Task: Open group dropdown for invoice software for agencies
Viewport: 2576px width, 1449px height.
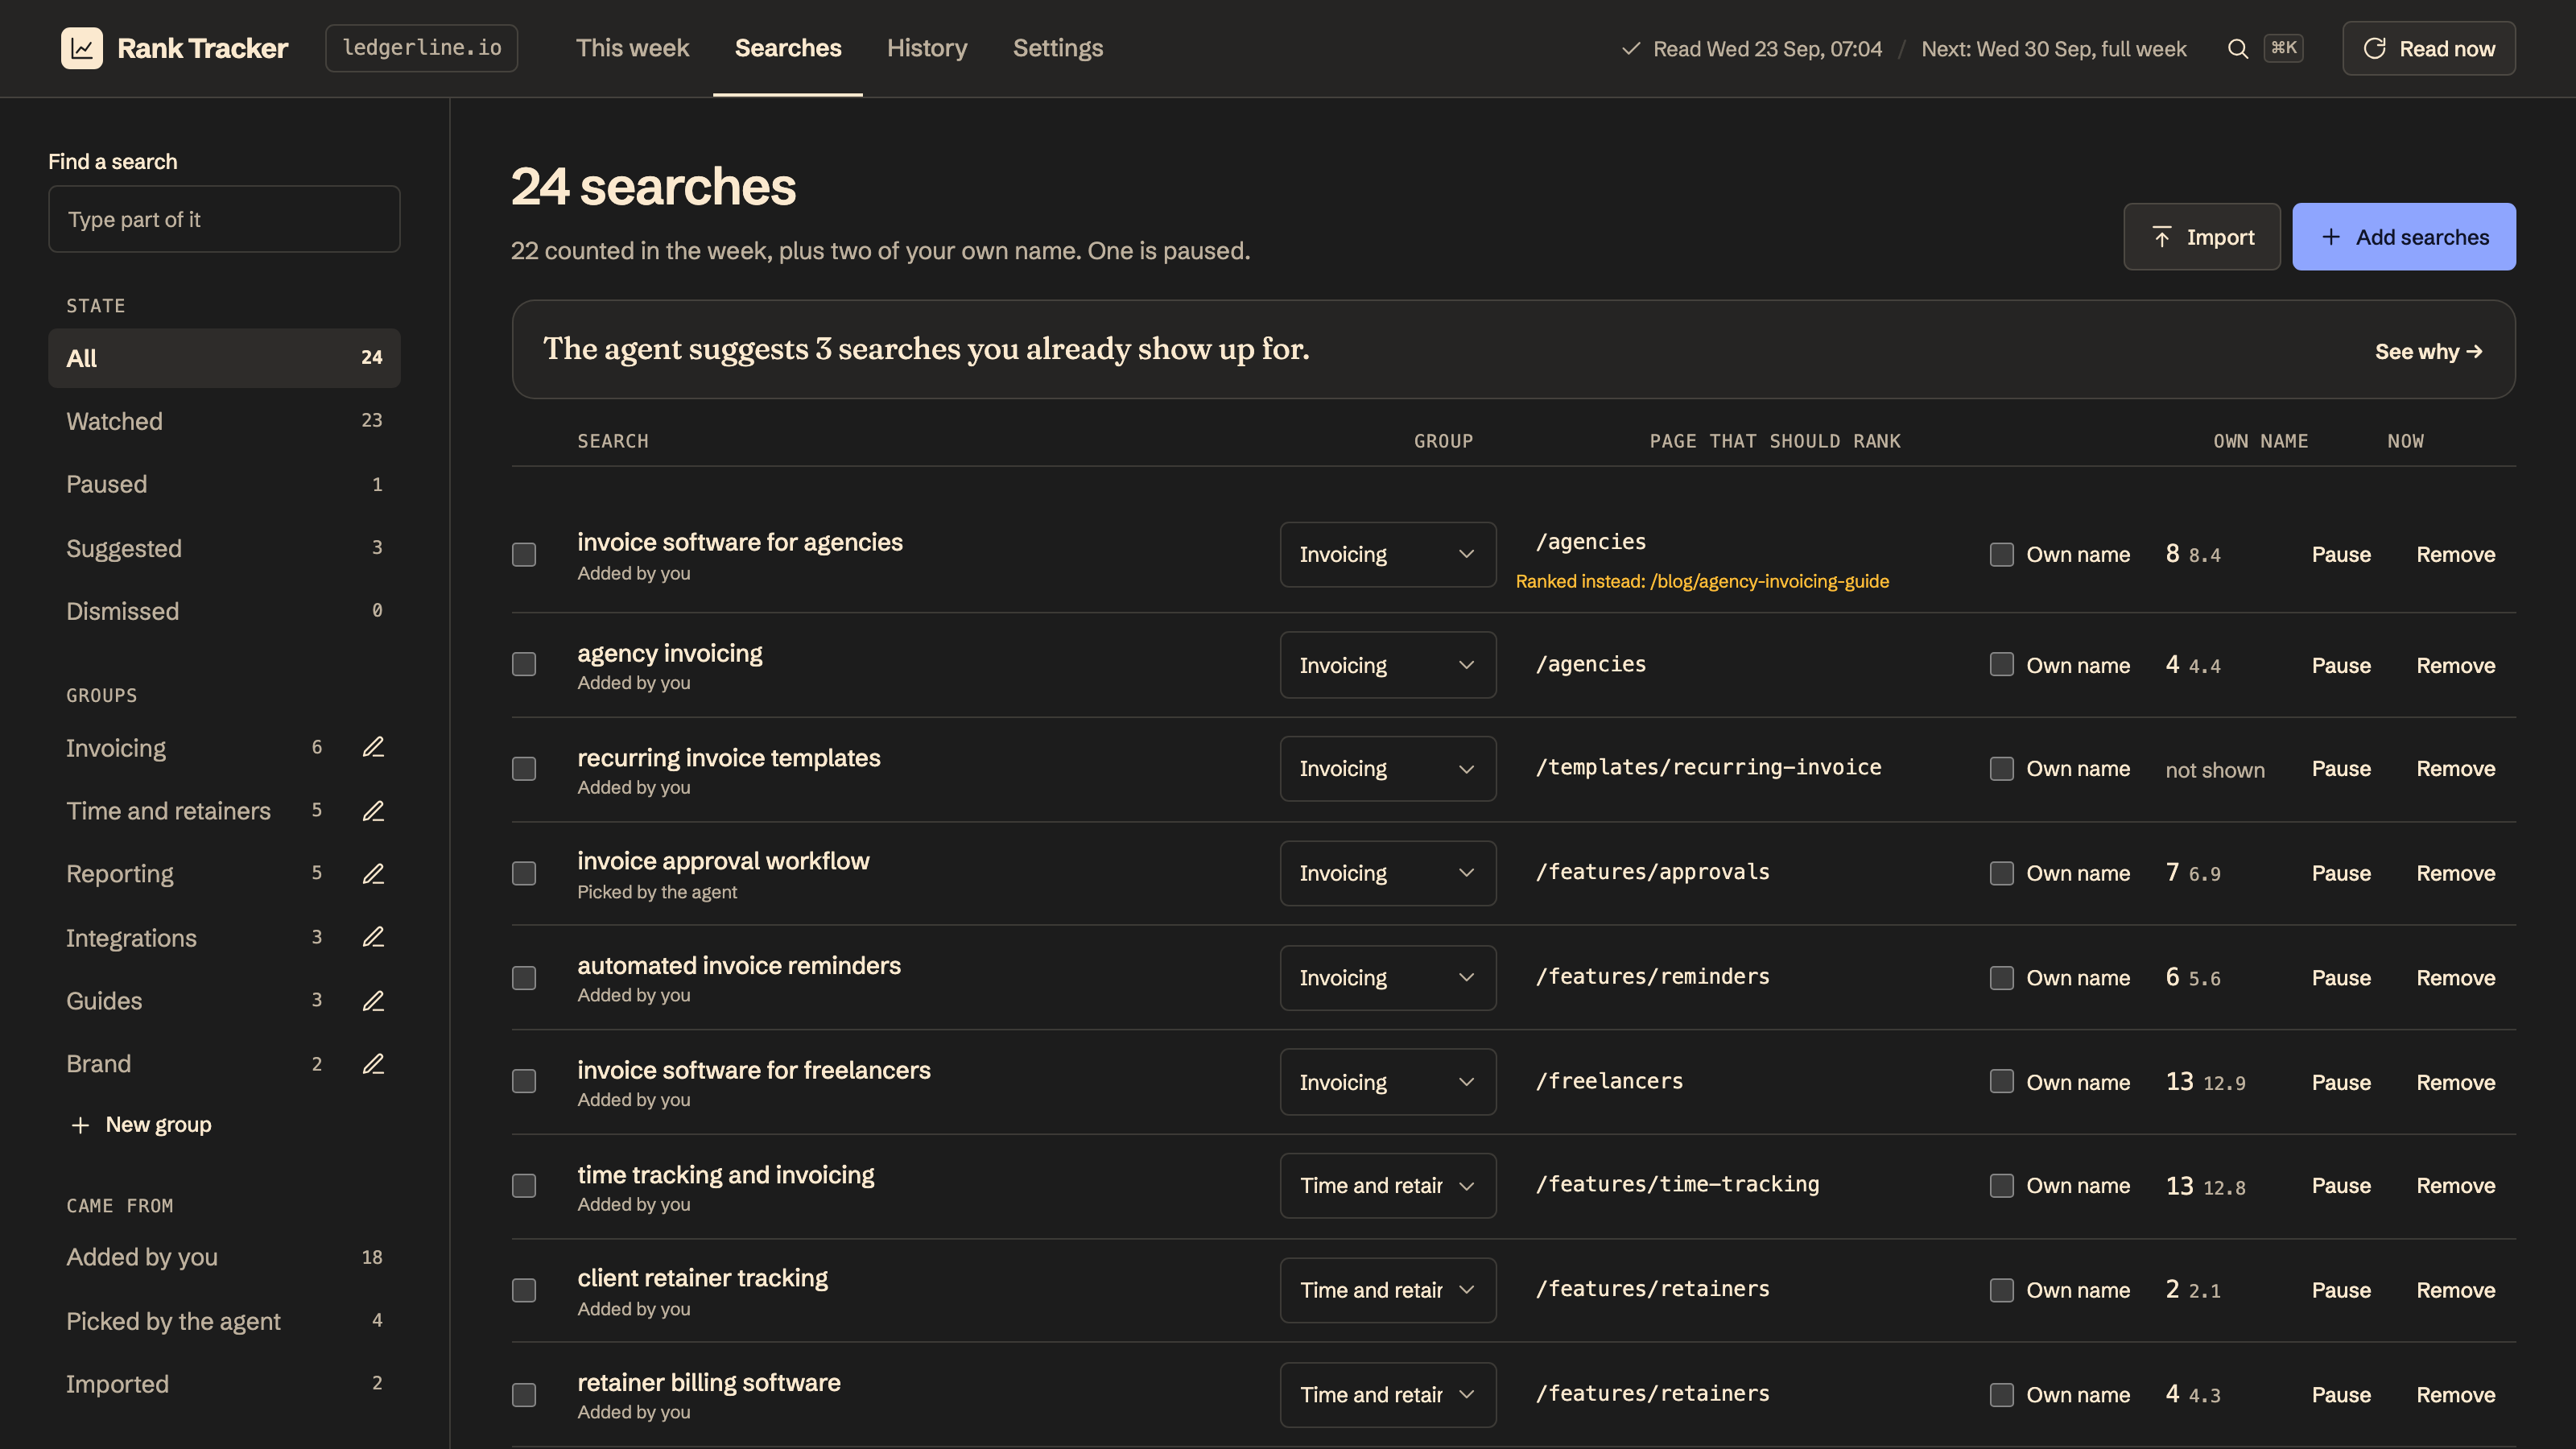Action: tap(1388, 554)
